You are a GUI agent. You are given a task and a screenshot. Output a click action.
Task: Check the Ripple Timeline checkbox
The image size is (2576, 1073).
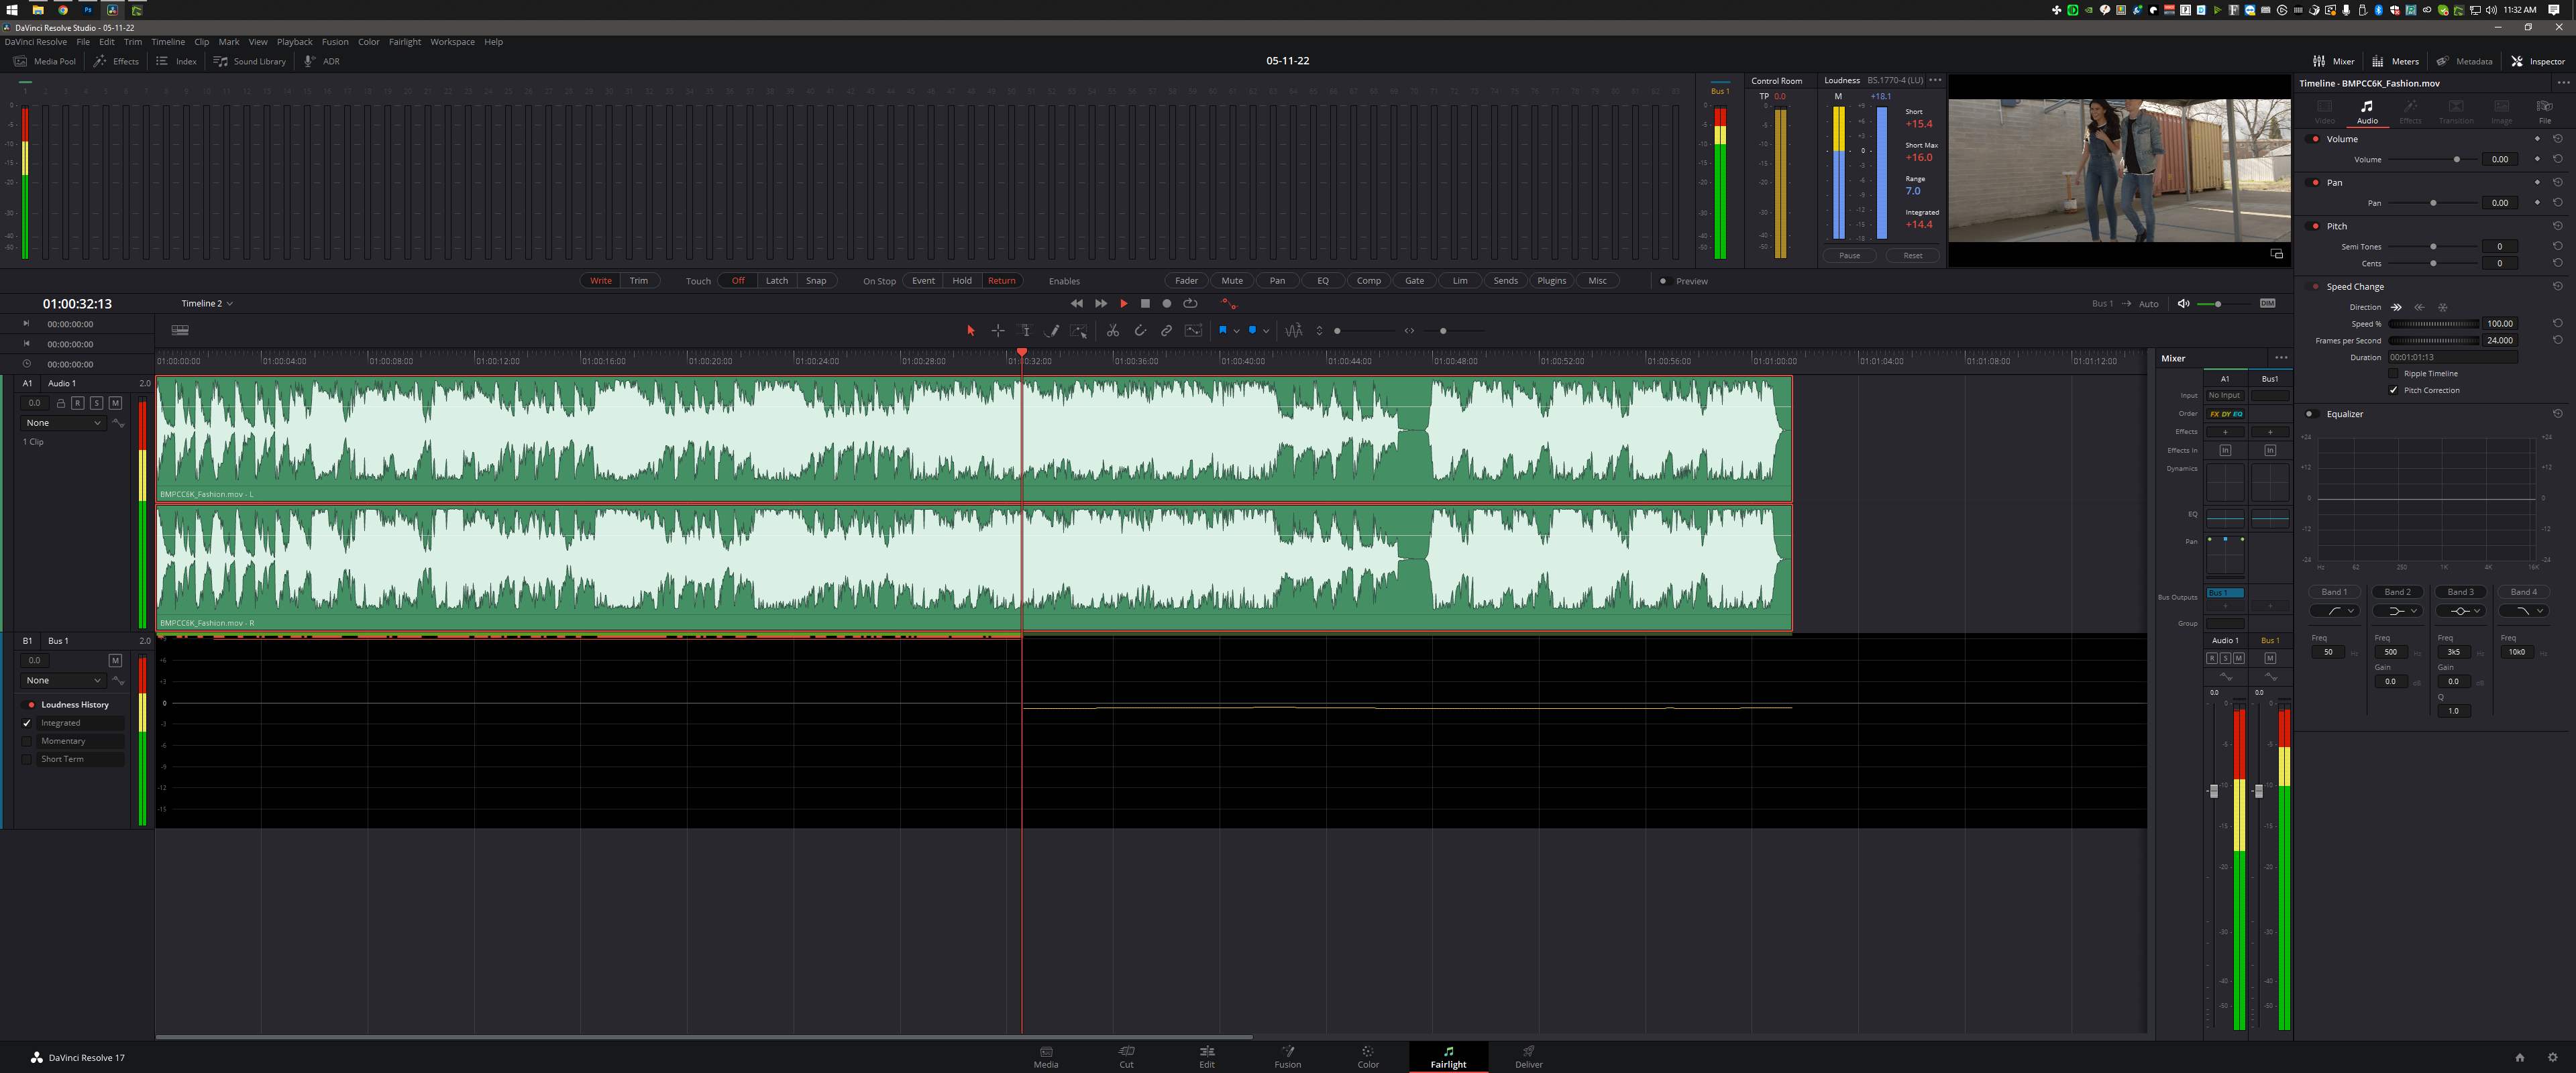click(2393, 373)
